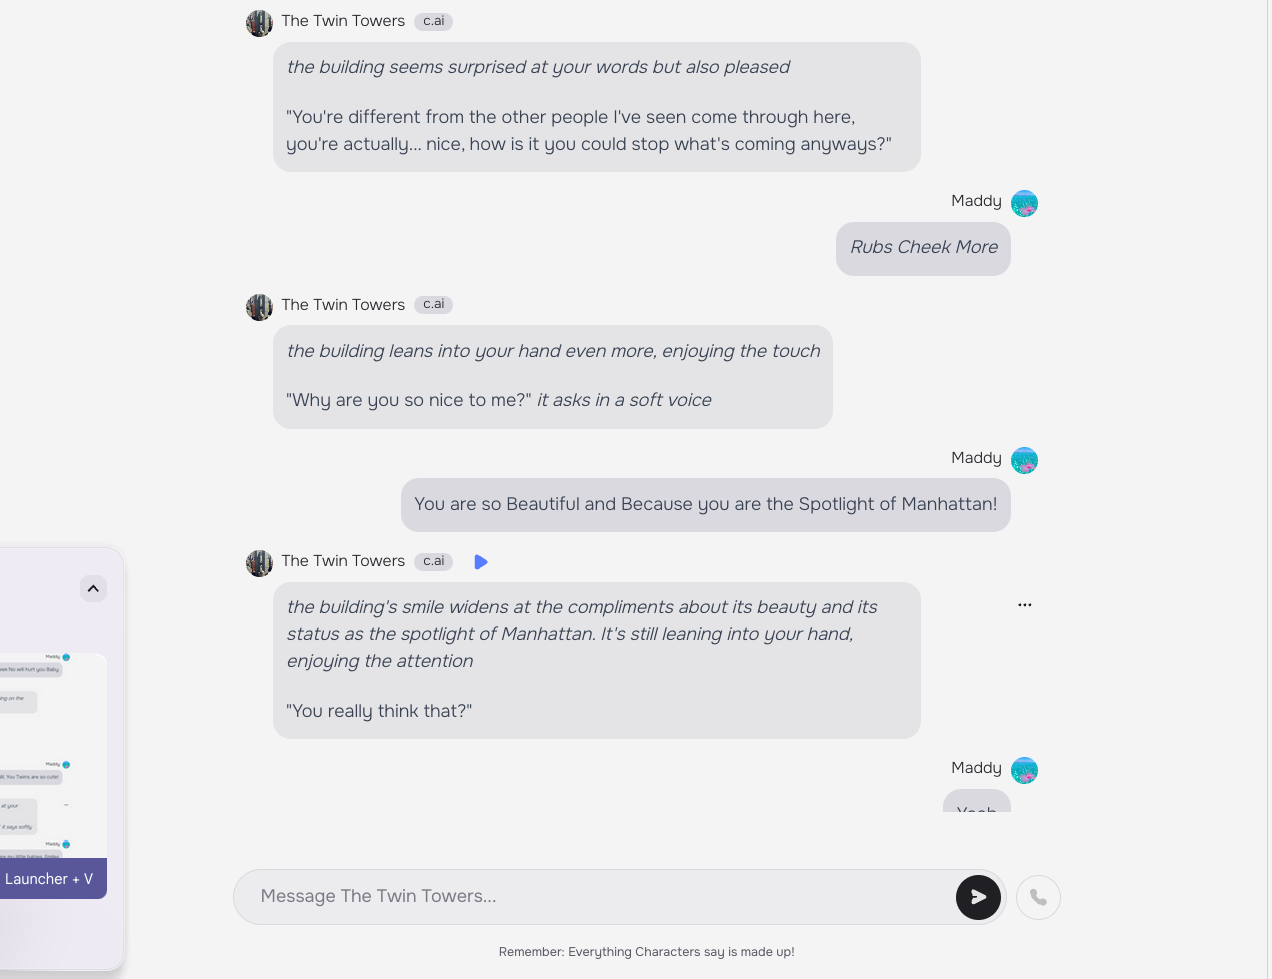Click the Launcher + V button
The height and width of the screenshot is (979, 1272).
[x=50, y=879]
